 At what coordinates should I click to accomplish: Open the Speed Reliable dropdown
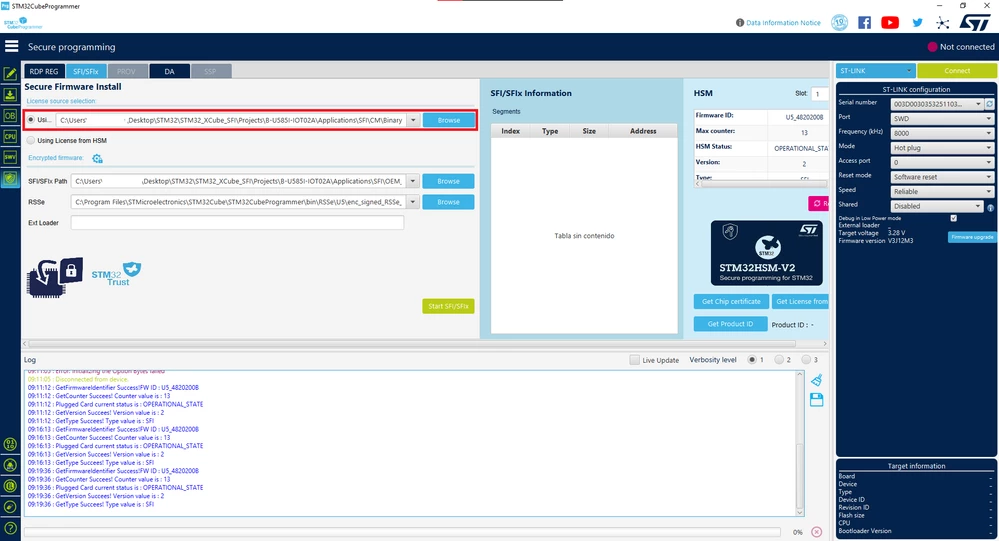tap(942, 192)
